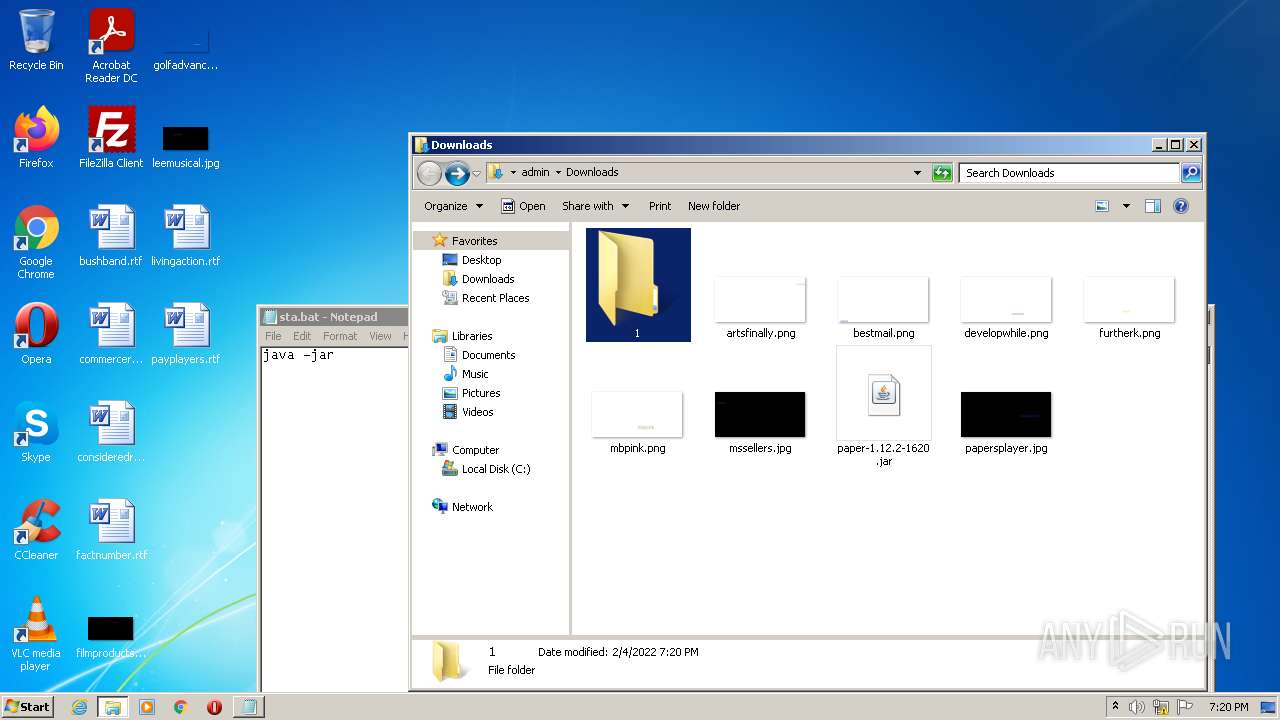Select Downloads in navigation pane

point(488,279)
